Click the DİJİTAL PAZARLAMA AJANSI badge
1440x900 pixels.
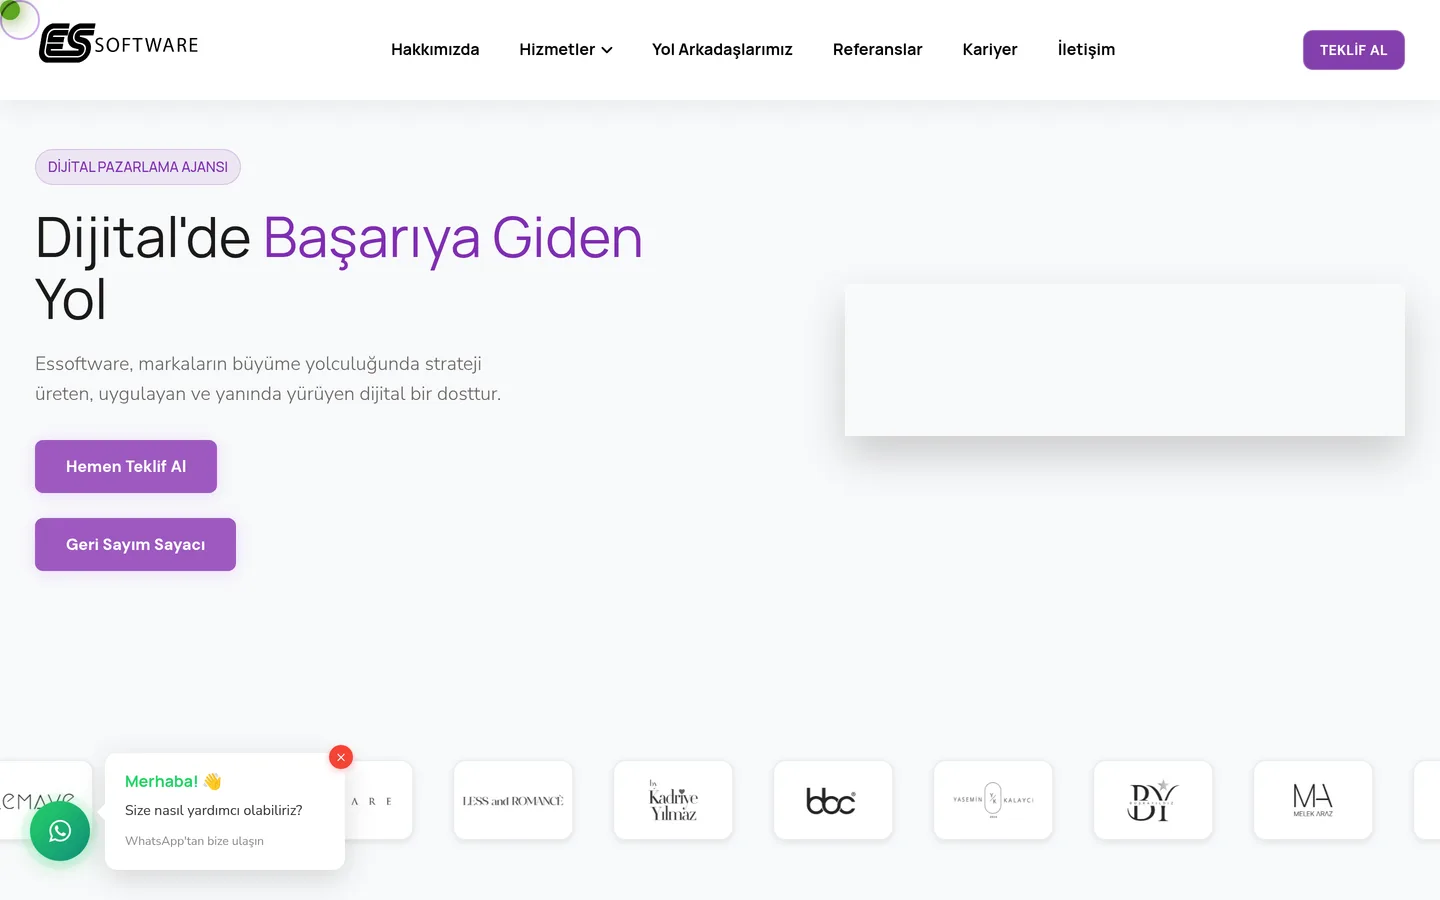[138, 167]
